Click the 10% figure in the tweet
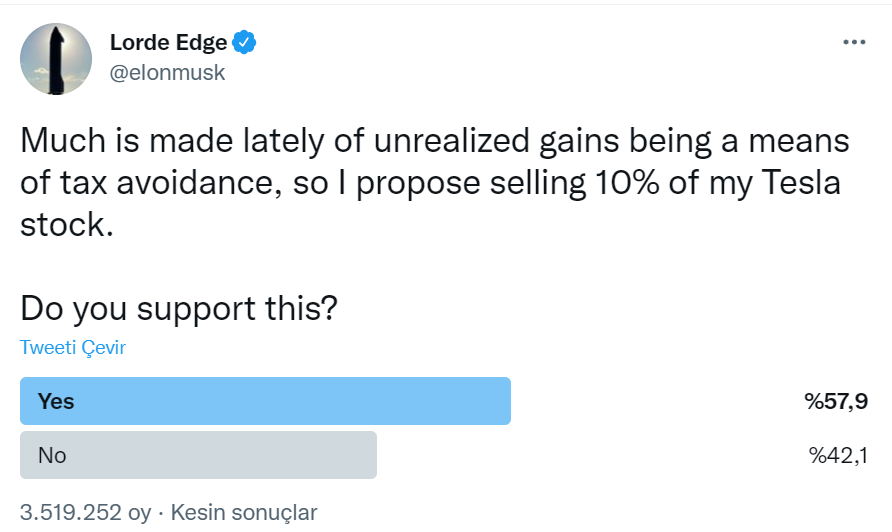 coord(627,183)
